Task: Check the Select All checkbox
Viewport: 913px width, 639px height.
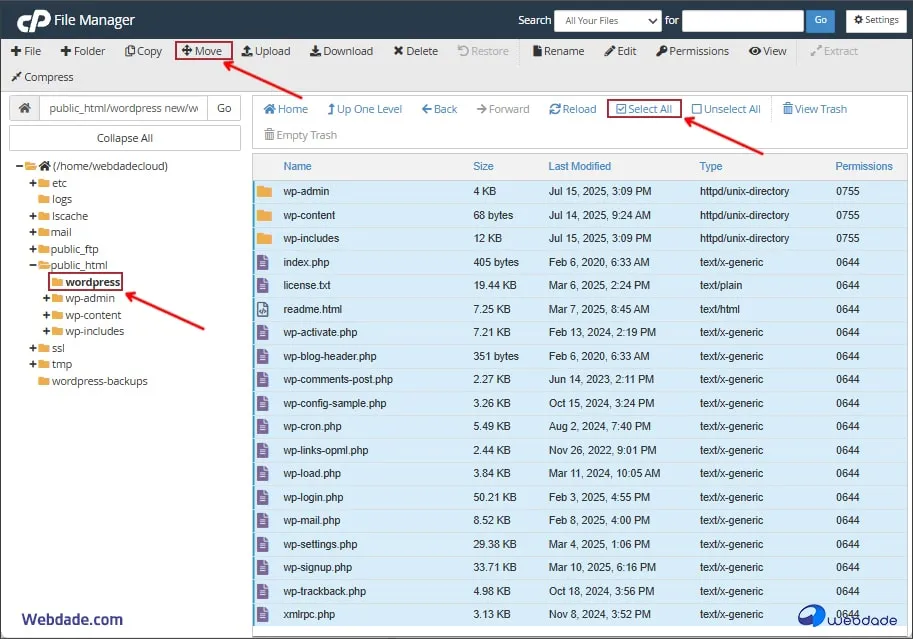Action: pos(621,109)
